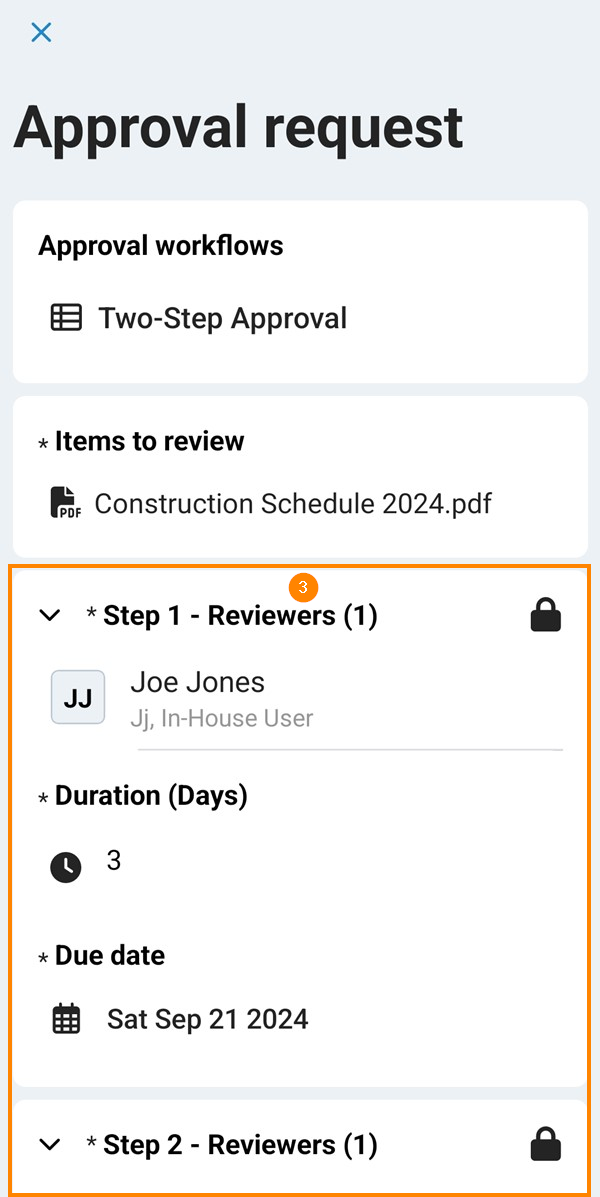Viewport: 600px width, 1197px height.
Task: Click the Duration days value 3
Action: click(114, 860)
